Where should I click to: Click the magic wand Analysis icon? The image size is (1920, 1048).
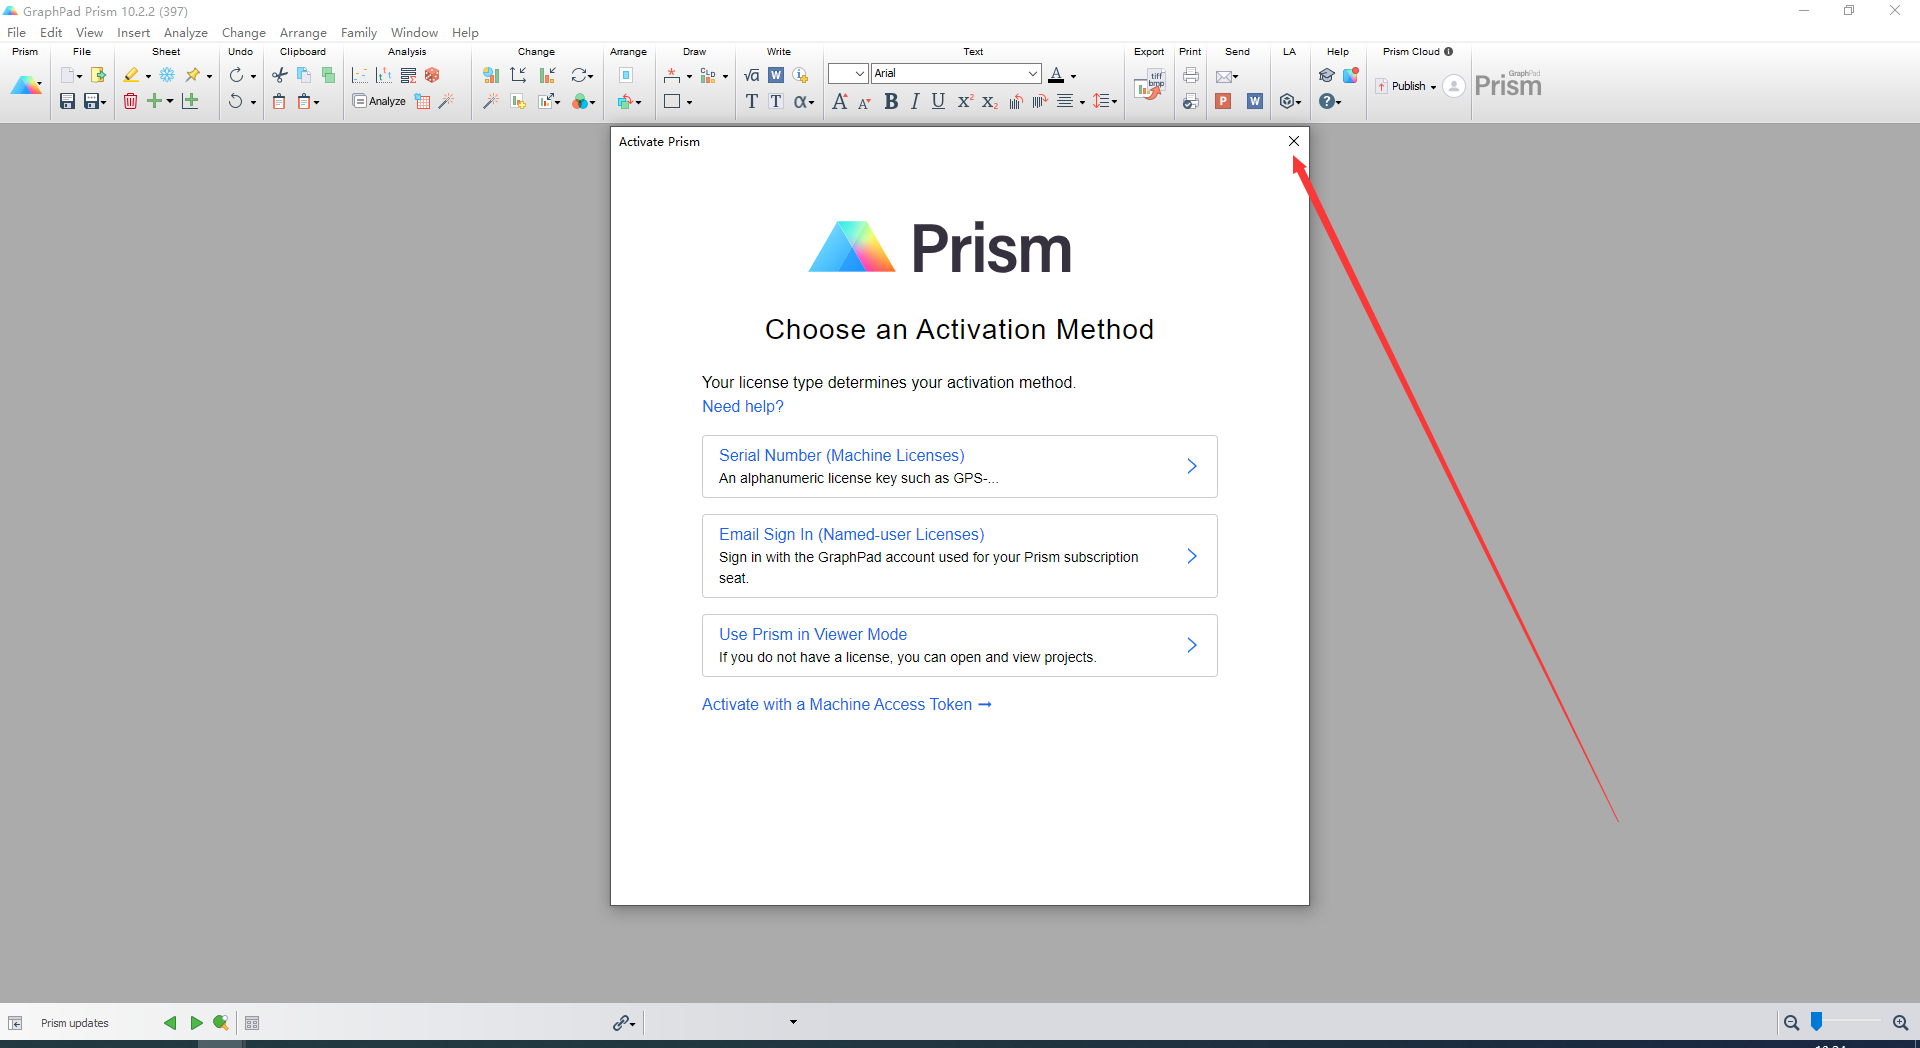coord(447,101)
